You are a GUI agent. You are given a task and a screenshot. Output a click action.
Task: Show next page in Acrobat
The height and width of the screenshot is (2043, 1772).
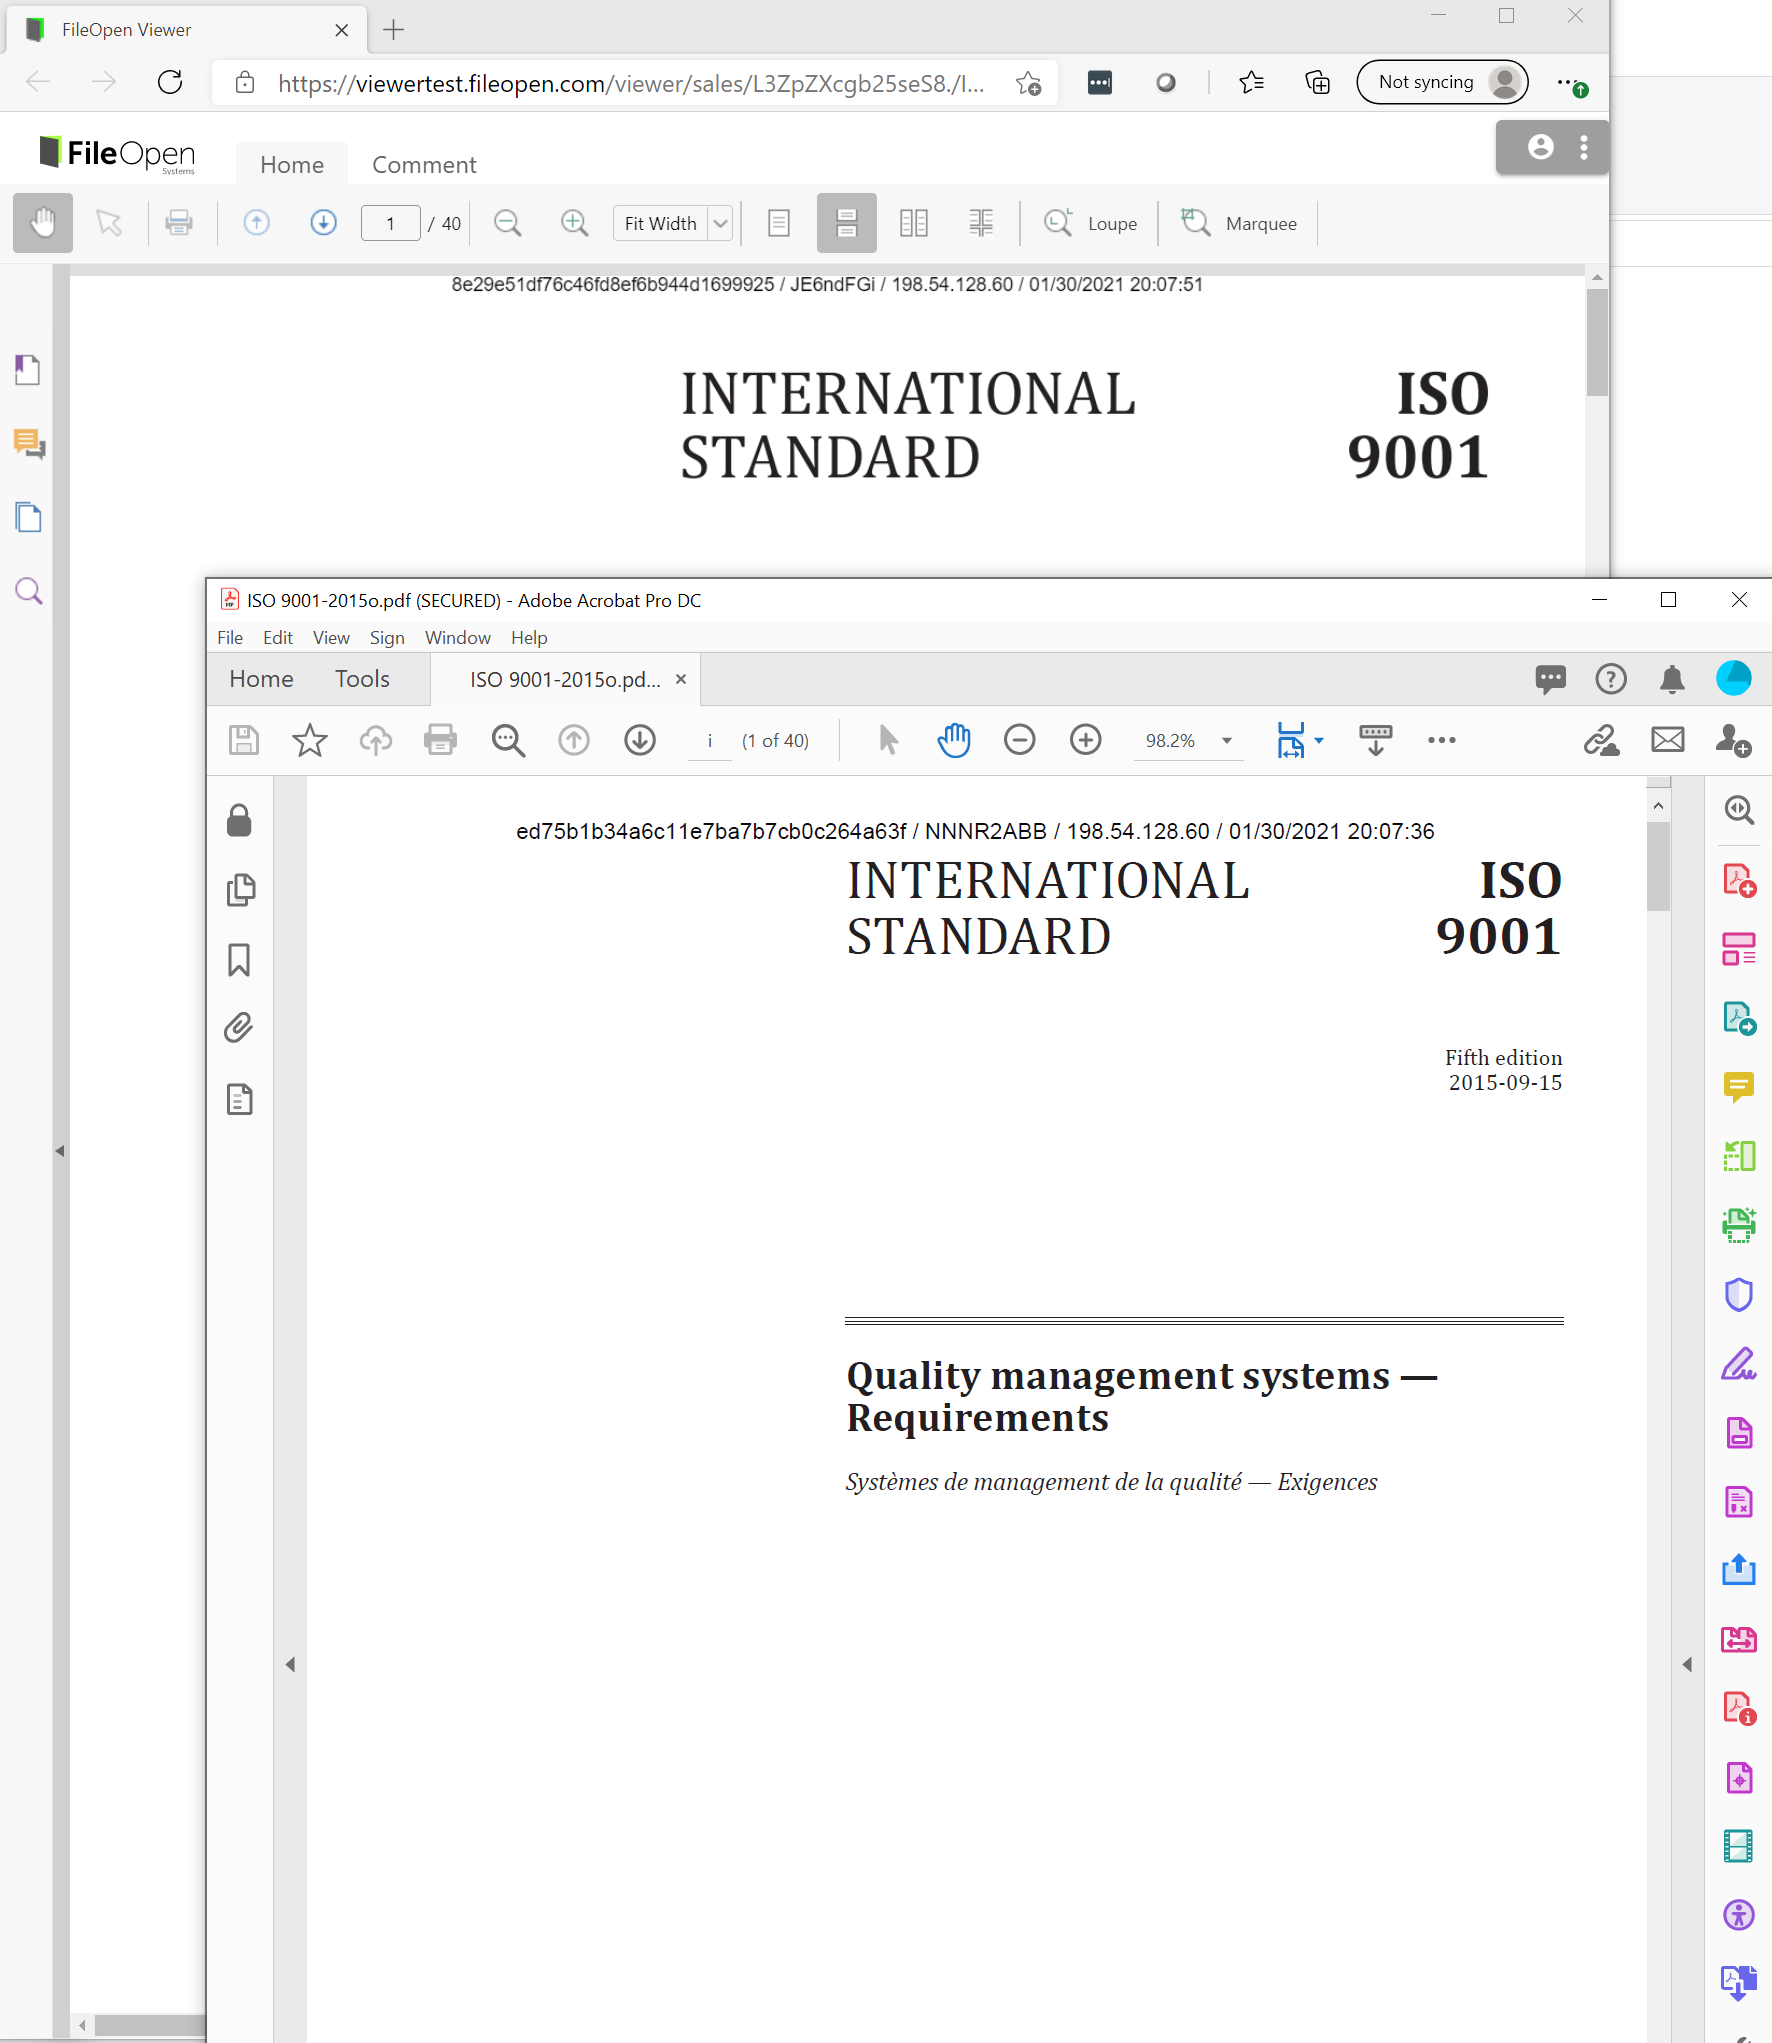(x=640, y=741)
